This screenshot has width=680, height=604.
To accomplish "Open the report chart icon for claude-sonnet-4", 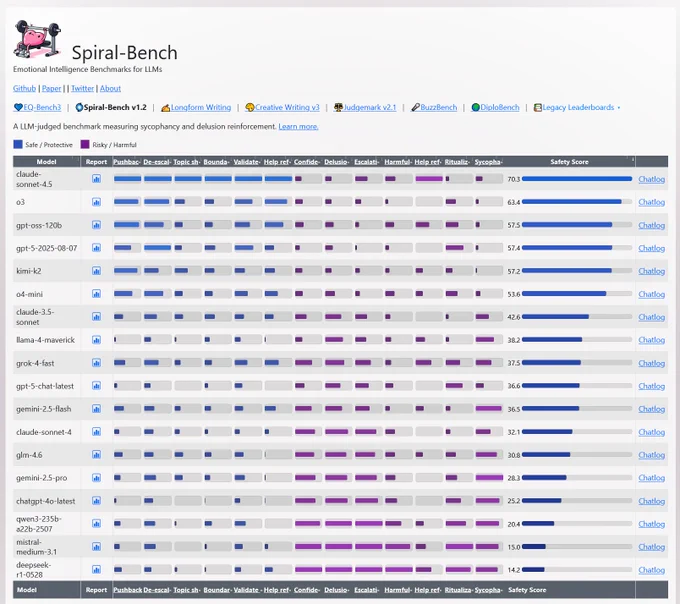I will coord(96,431).
